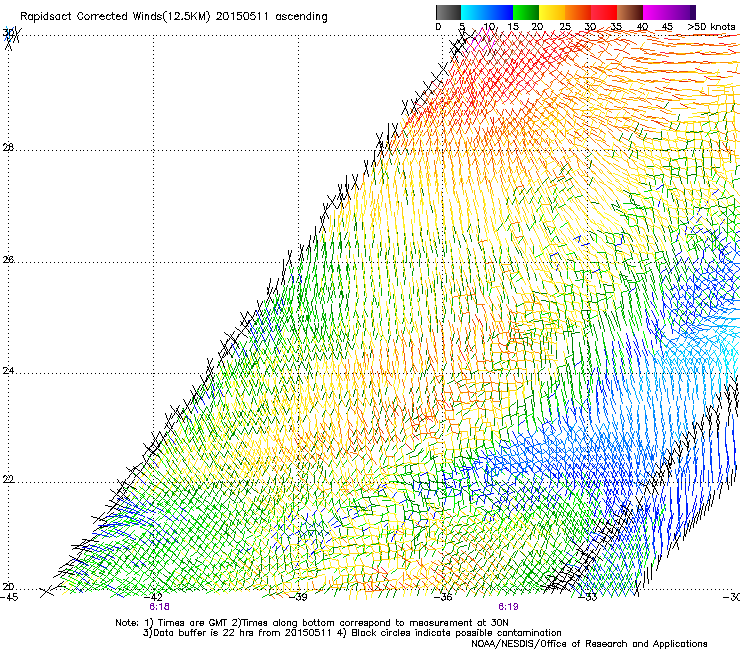
Task: Click the longitude label '-39'
Action: 299,598
